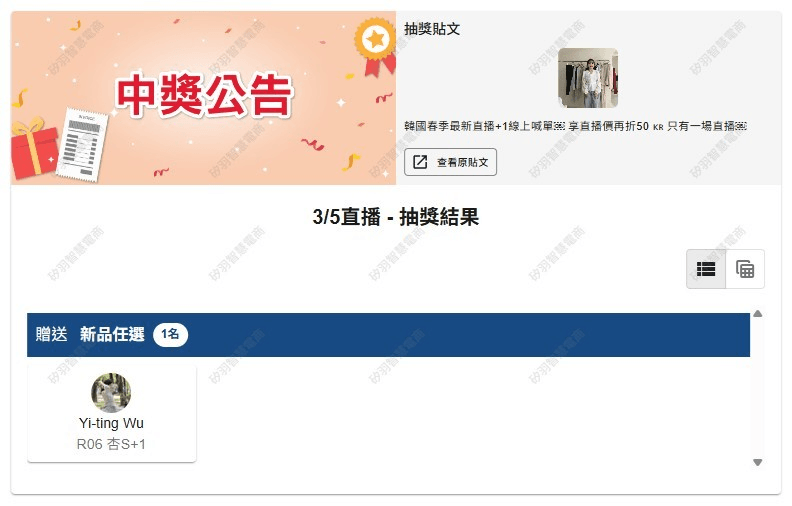Click the winning comment R06 杏S+1

[111, 444]
